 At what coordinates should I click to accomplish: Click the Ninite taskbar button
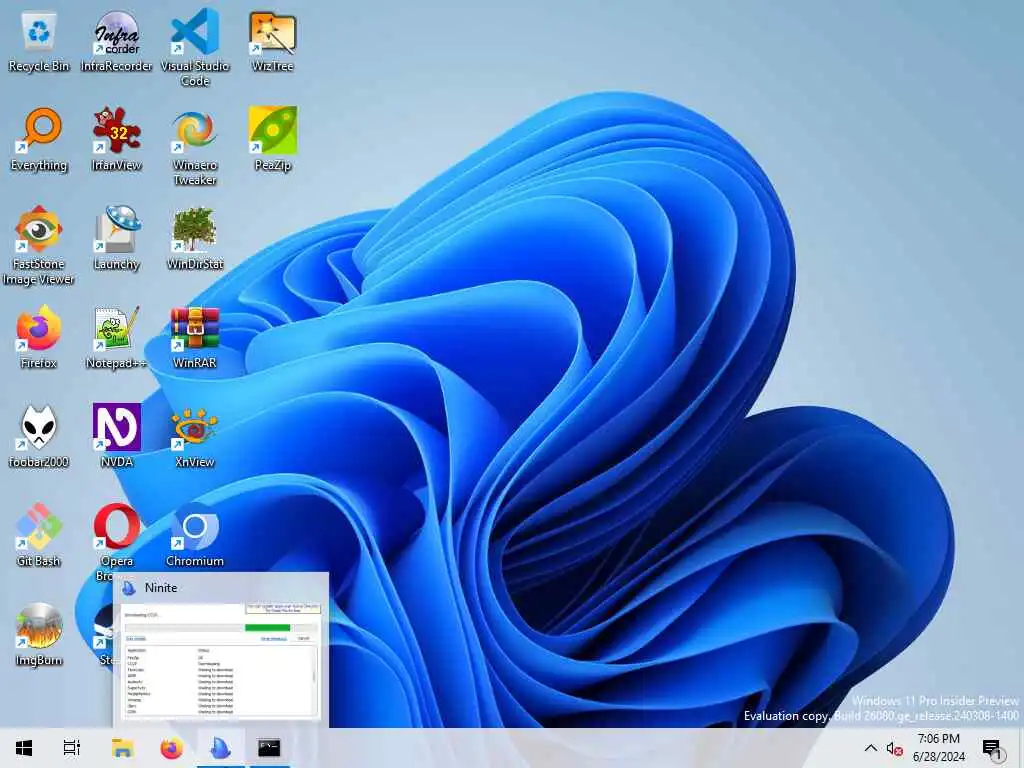[x=221, y=748]
